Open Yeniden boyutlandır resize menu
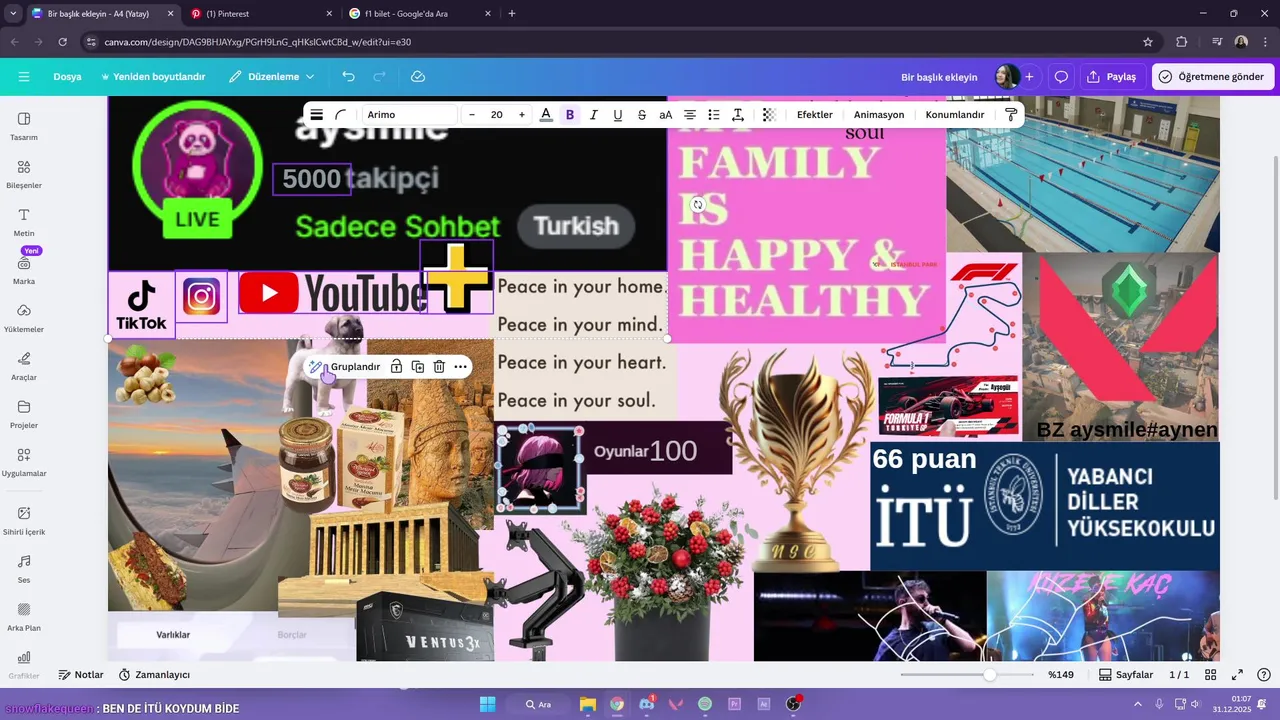Viewport: 1280px width, 720px height. (x=153, y=77)
